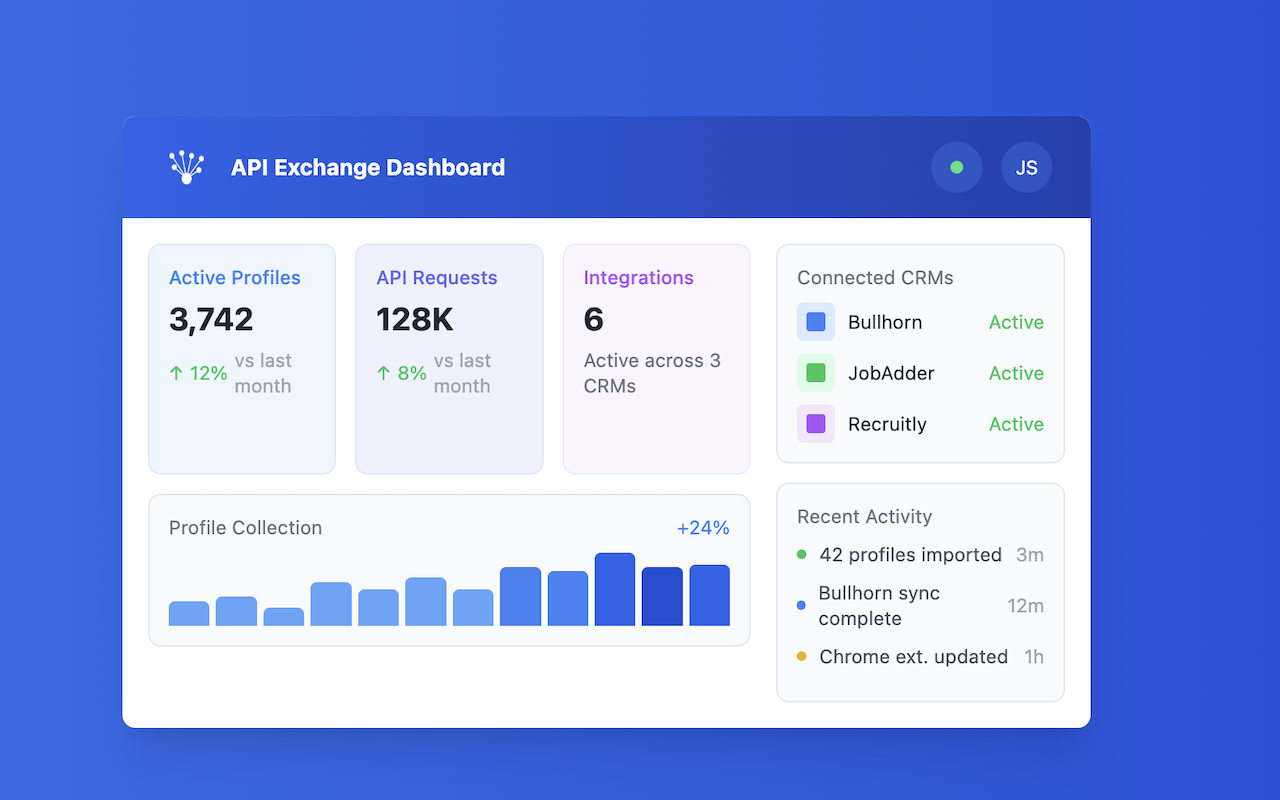Image resolution: width=1280 pixels, height=800 pixels.
Task: Click the Active across 3 CRMs text
Action: [x=652, y=373]
